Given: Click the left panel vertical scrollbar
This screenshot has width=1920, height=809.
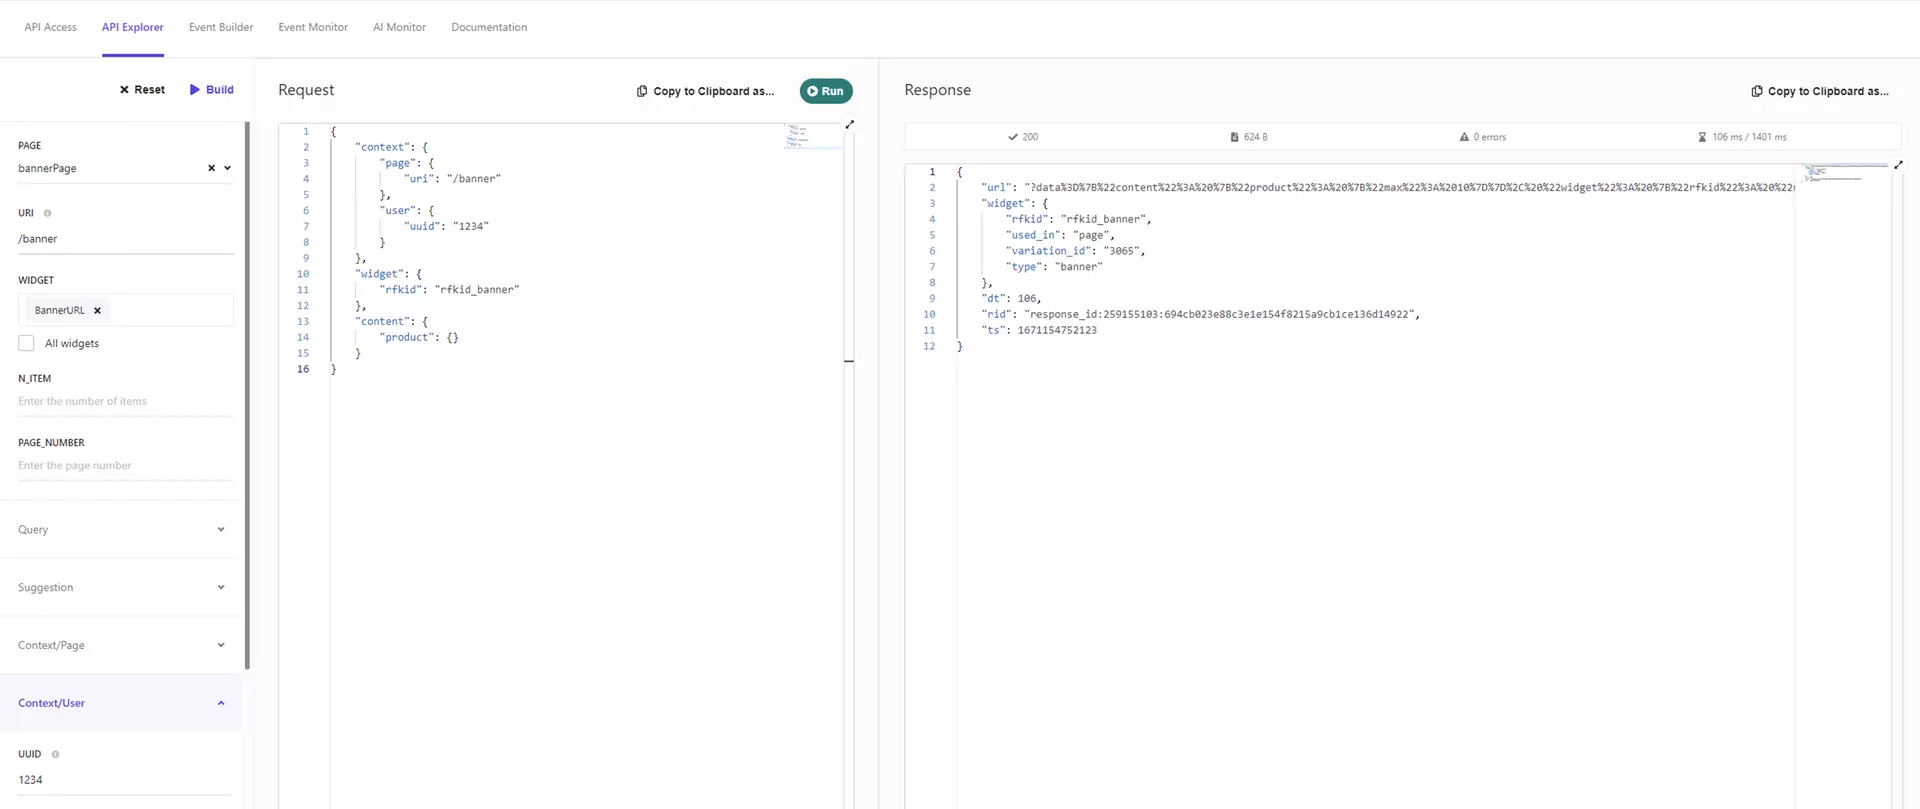Looking at the screenshot, I should point(247,396).
